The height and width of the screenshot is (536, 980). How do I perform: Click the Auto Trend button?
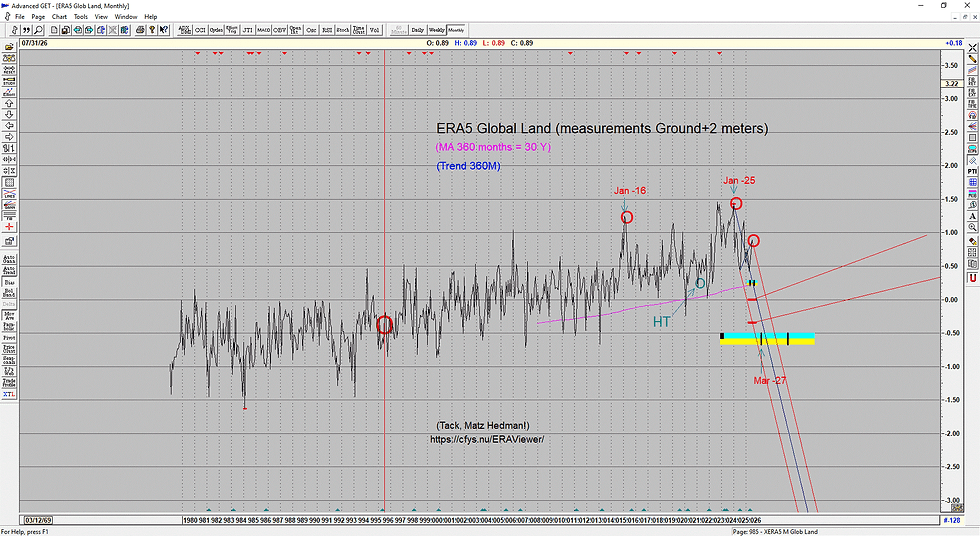point(9,270)
